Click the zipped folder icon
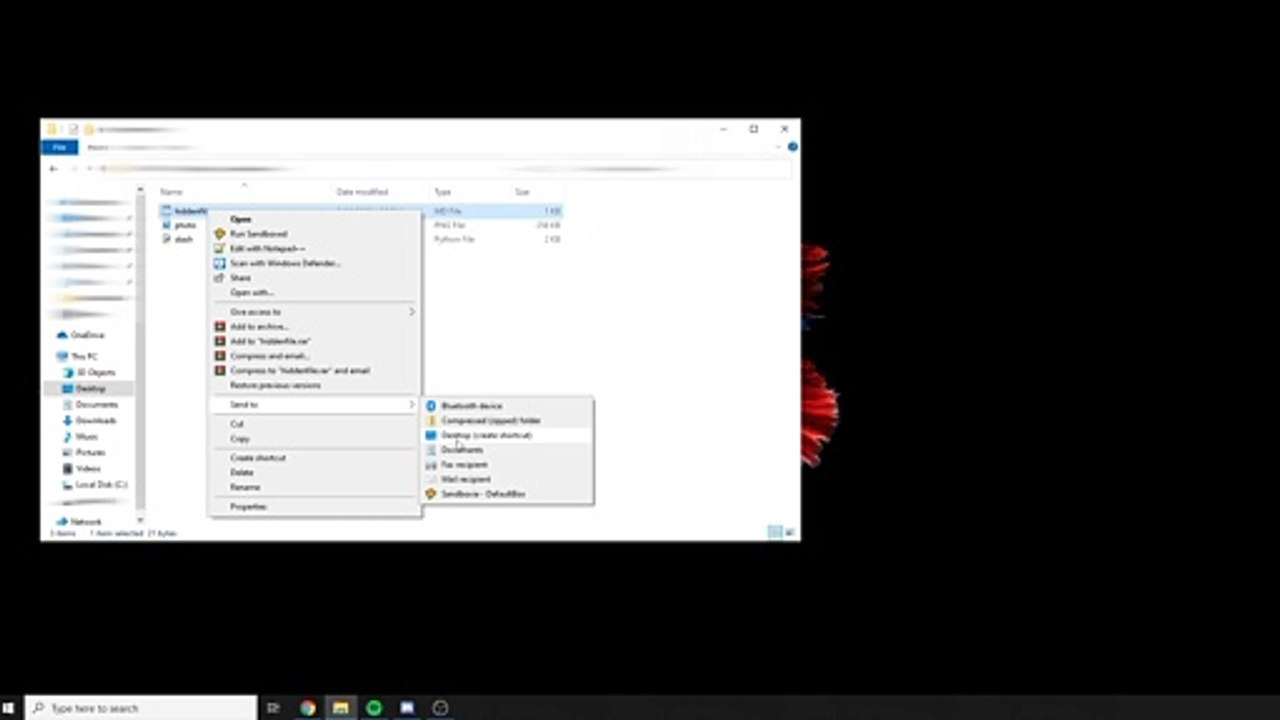1280x720 pixels. click(x=431, y=421)
